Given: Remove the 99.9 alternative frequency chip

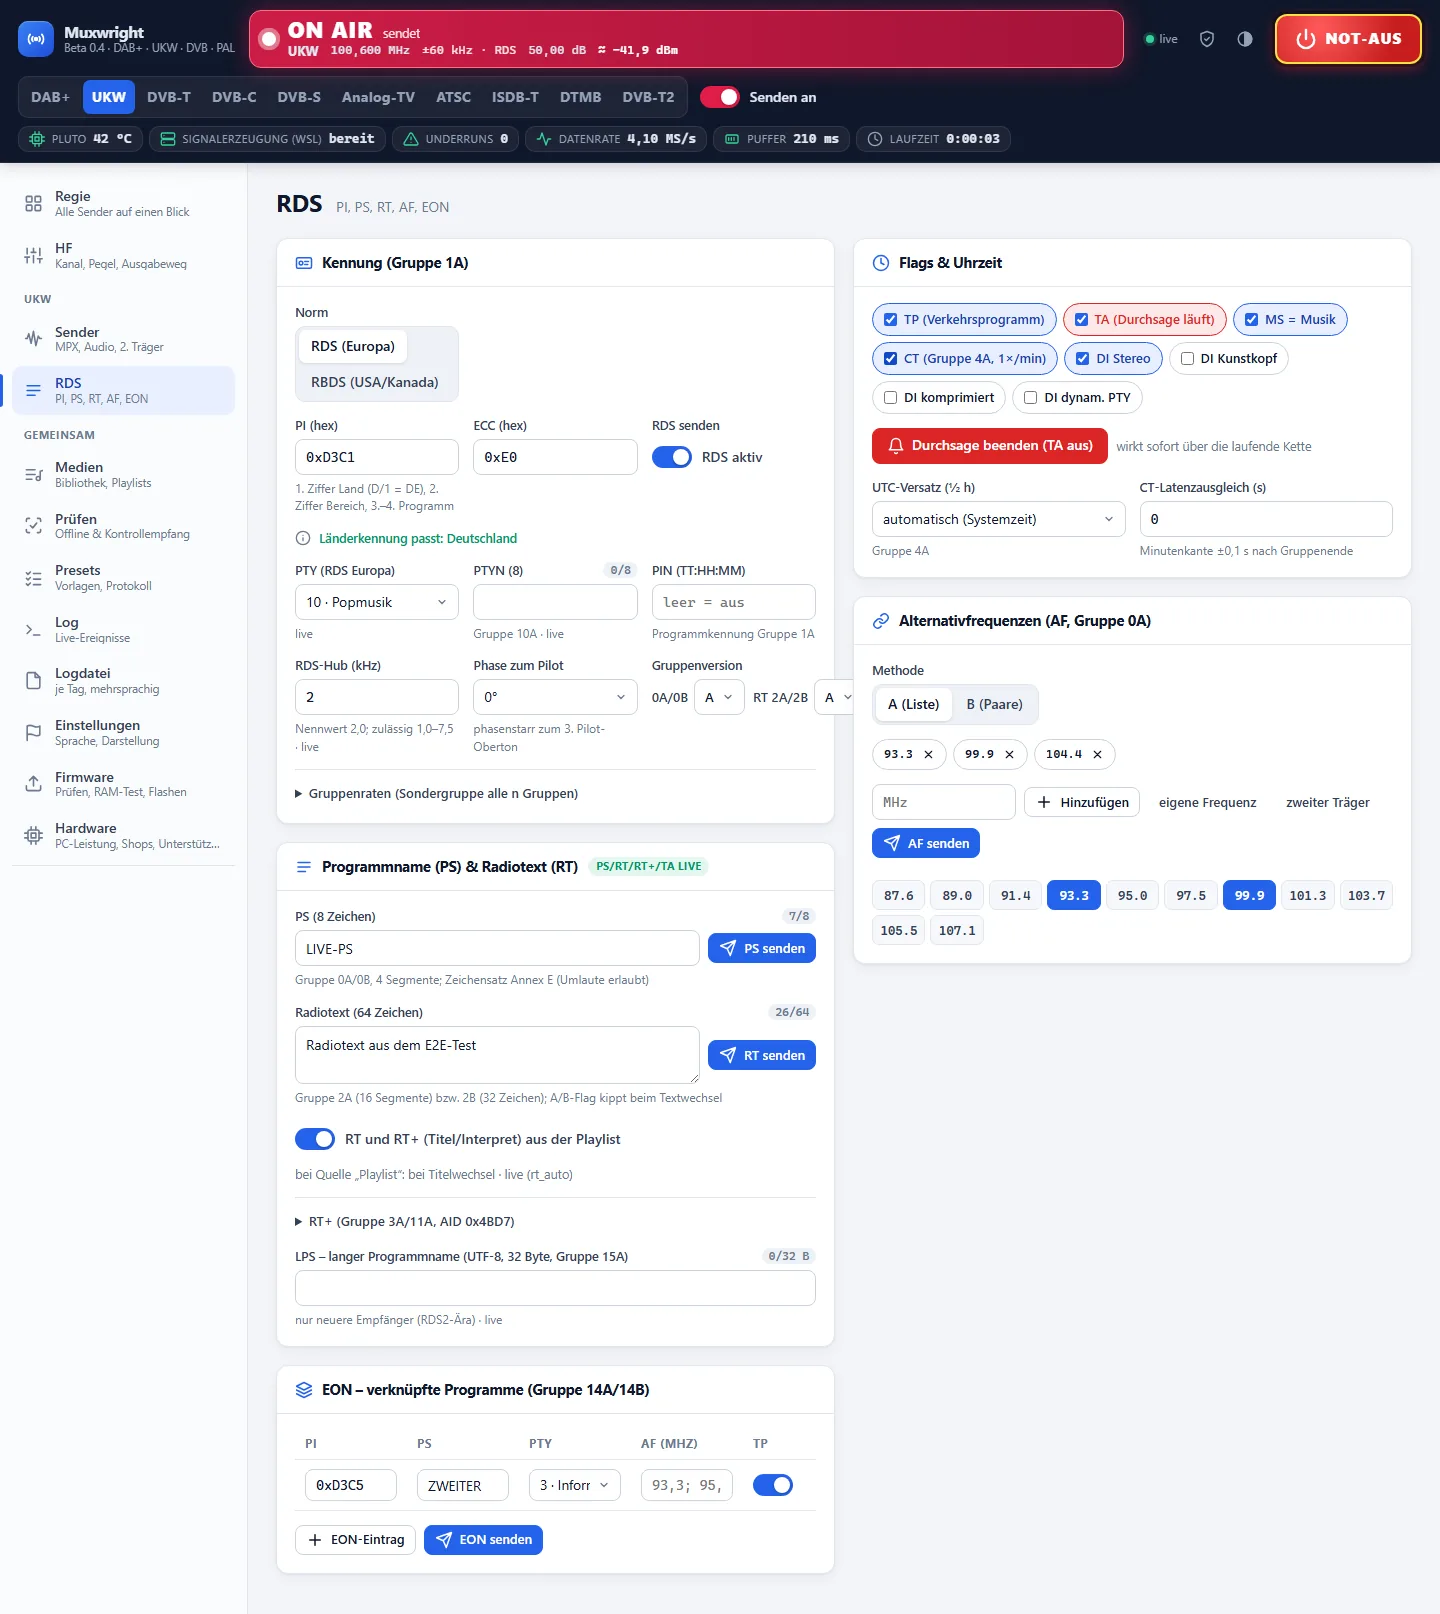Looking at the screenshot, I should [1009, 755].
